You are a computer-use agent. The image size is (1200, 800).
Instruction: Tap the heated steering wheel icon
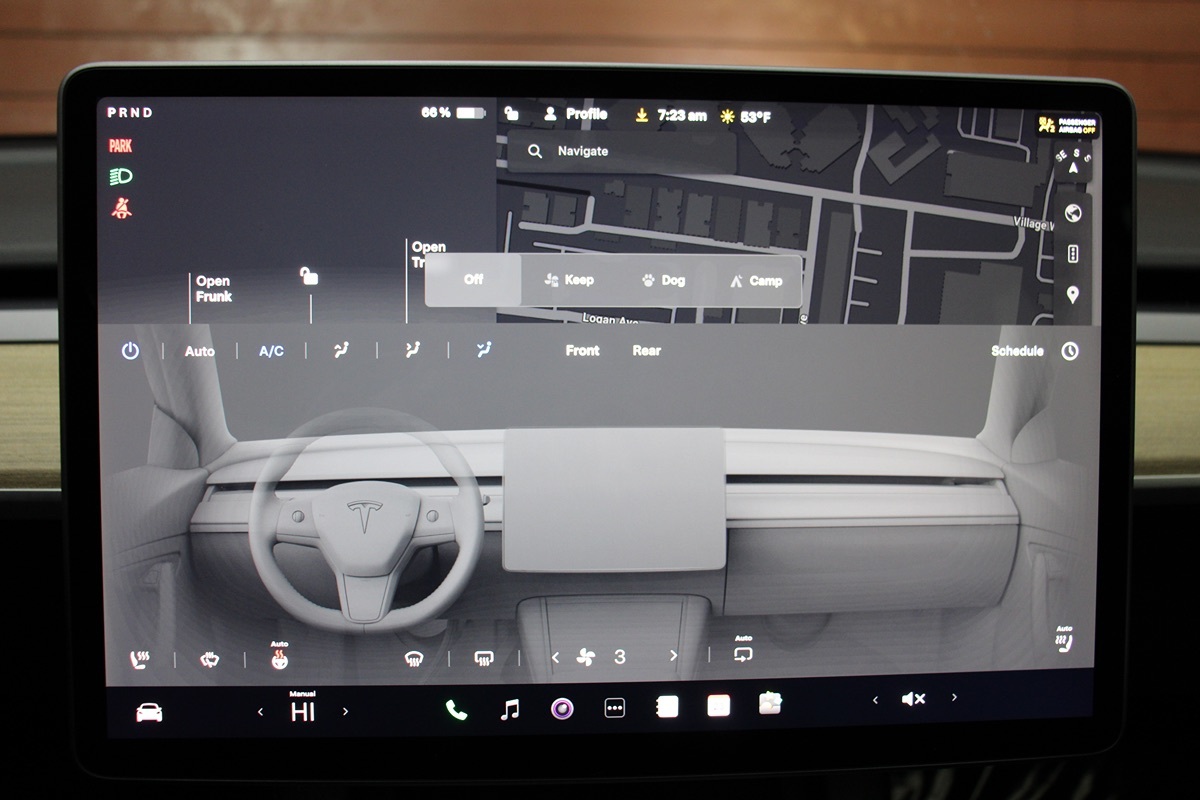point(279,659)
